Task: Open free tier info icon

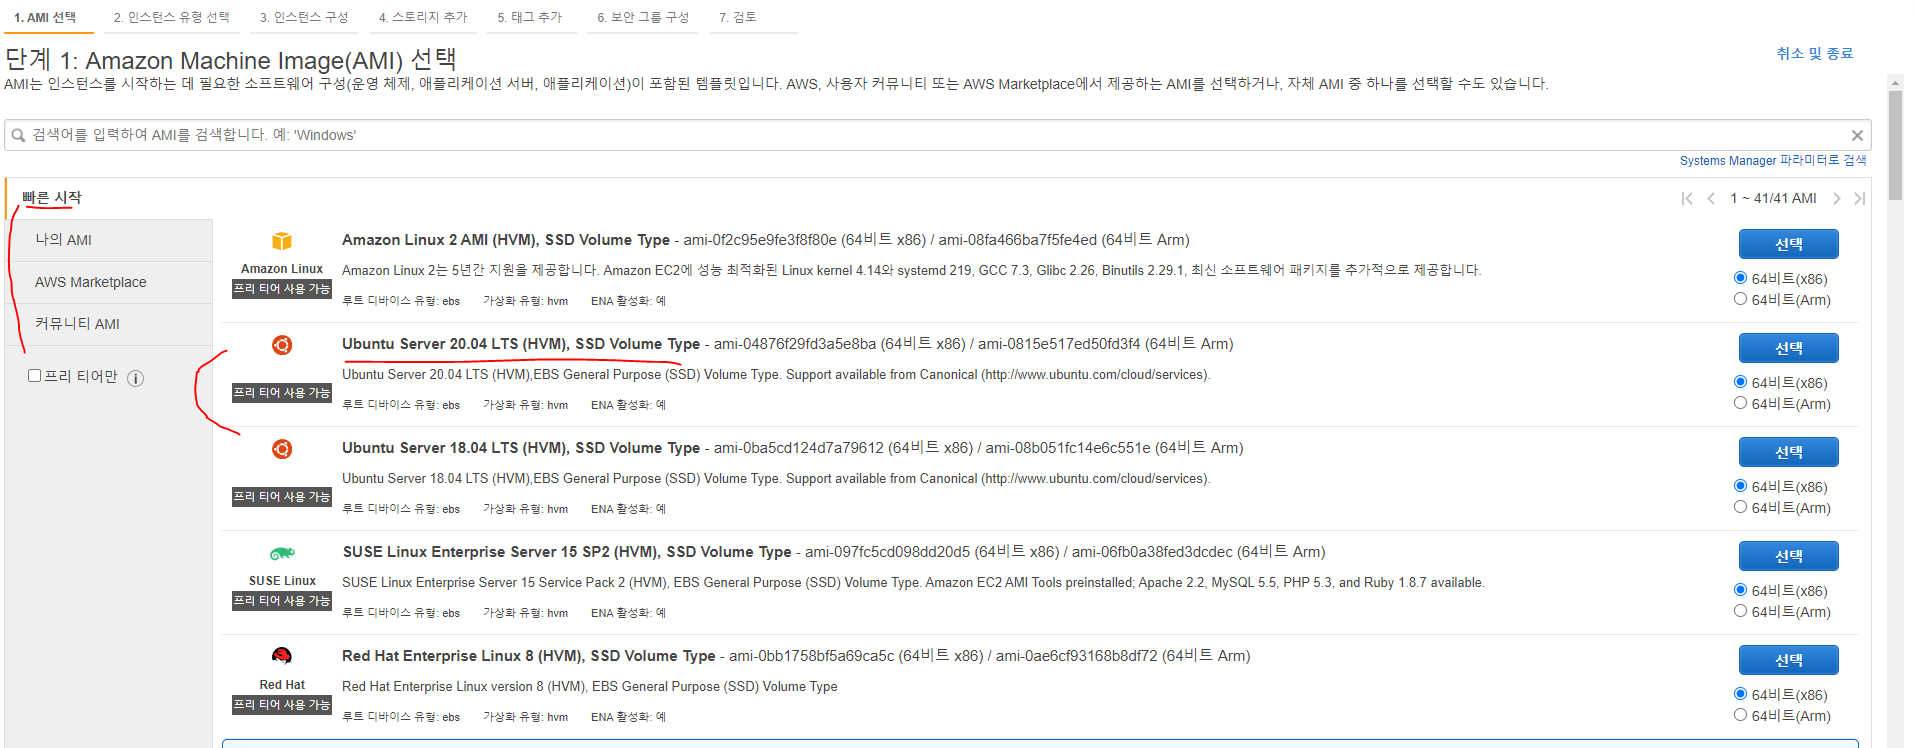Action: click(136, 378)
